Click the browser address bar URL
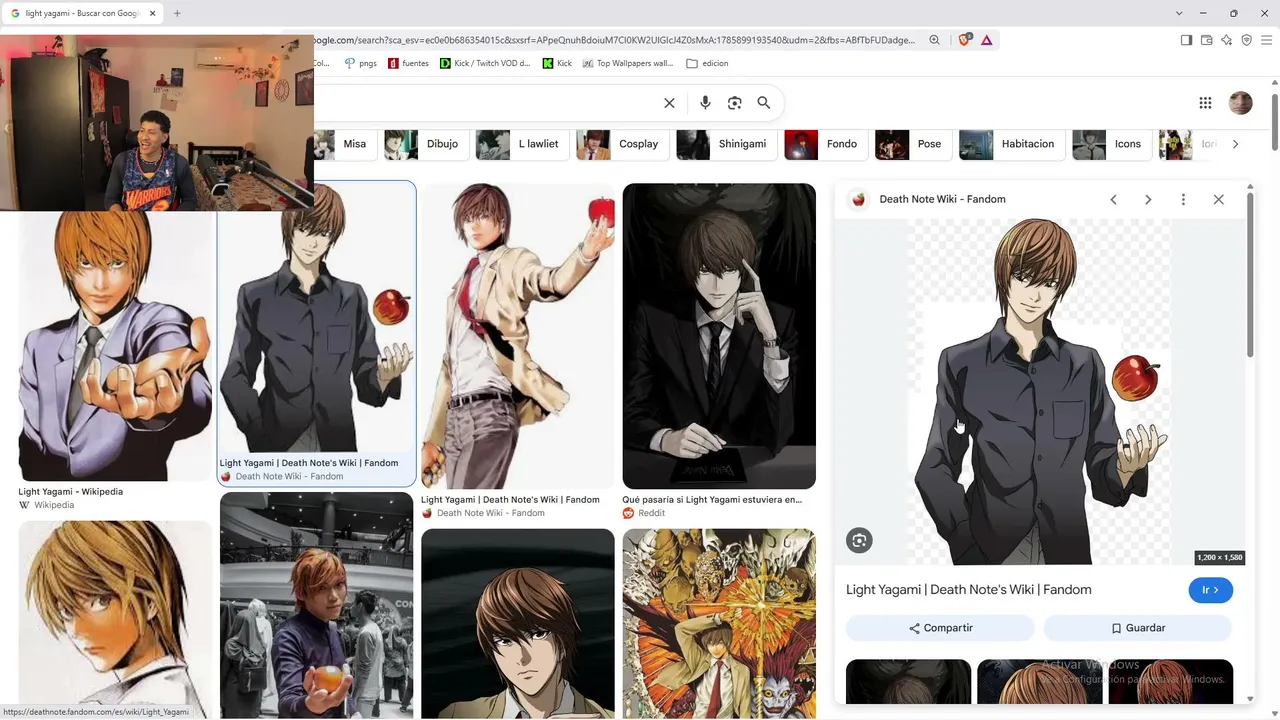 614,40
